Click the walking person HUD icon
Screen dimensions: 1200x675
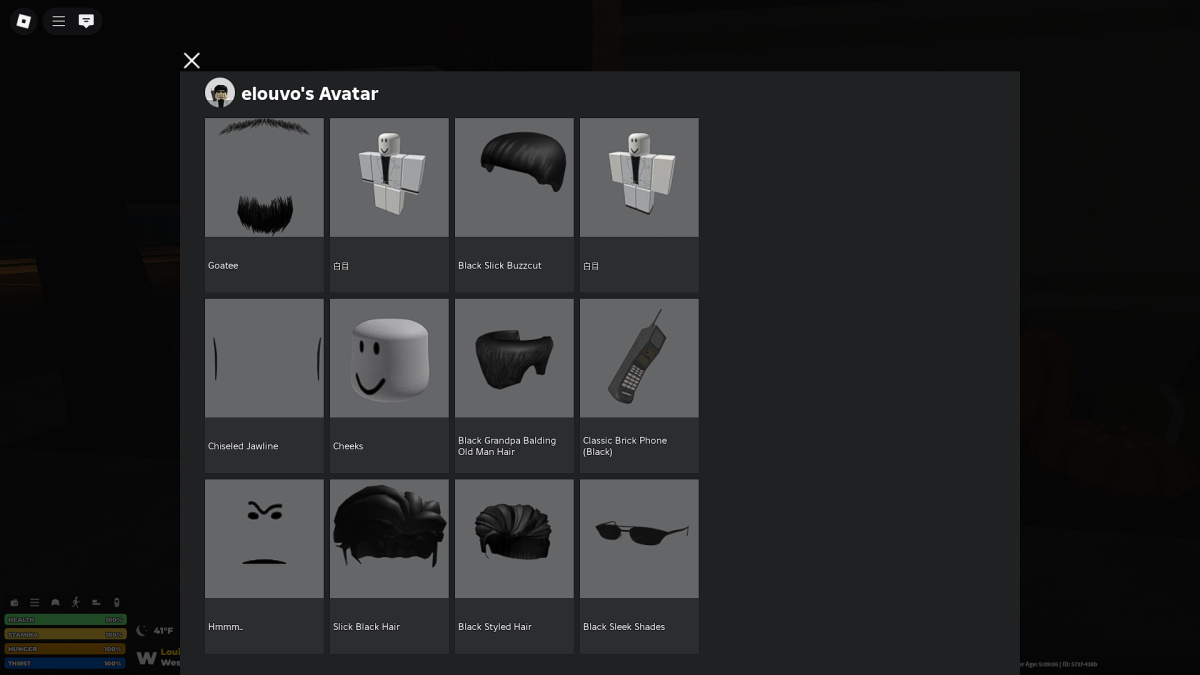[75, 602]
